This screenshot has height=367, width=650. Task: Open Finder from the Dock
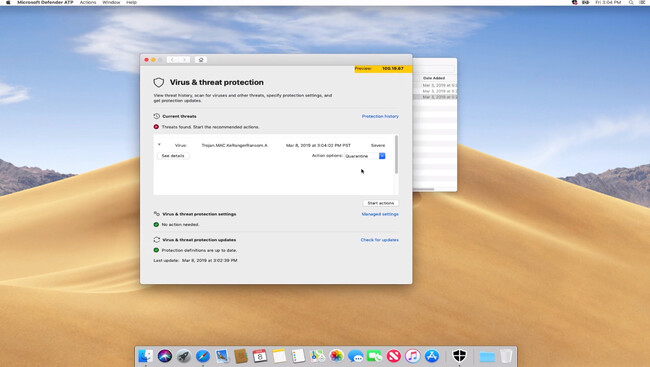pos(146,356)
